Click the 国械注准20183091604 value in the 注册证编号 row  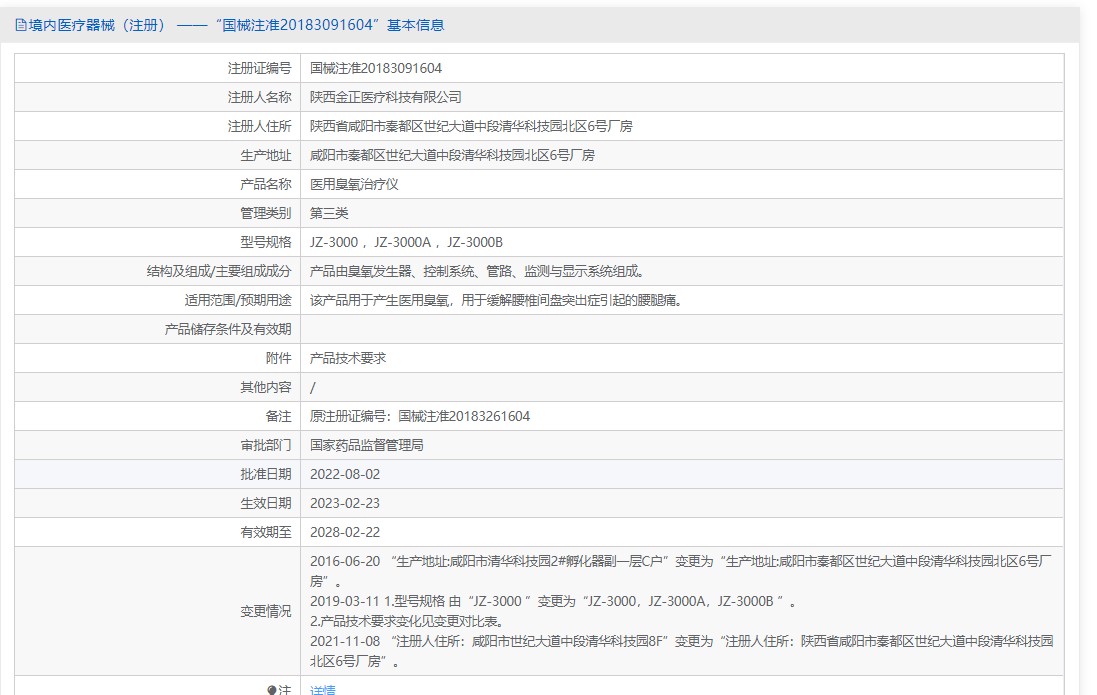tap(376, 68)
